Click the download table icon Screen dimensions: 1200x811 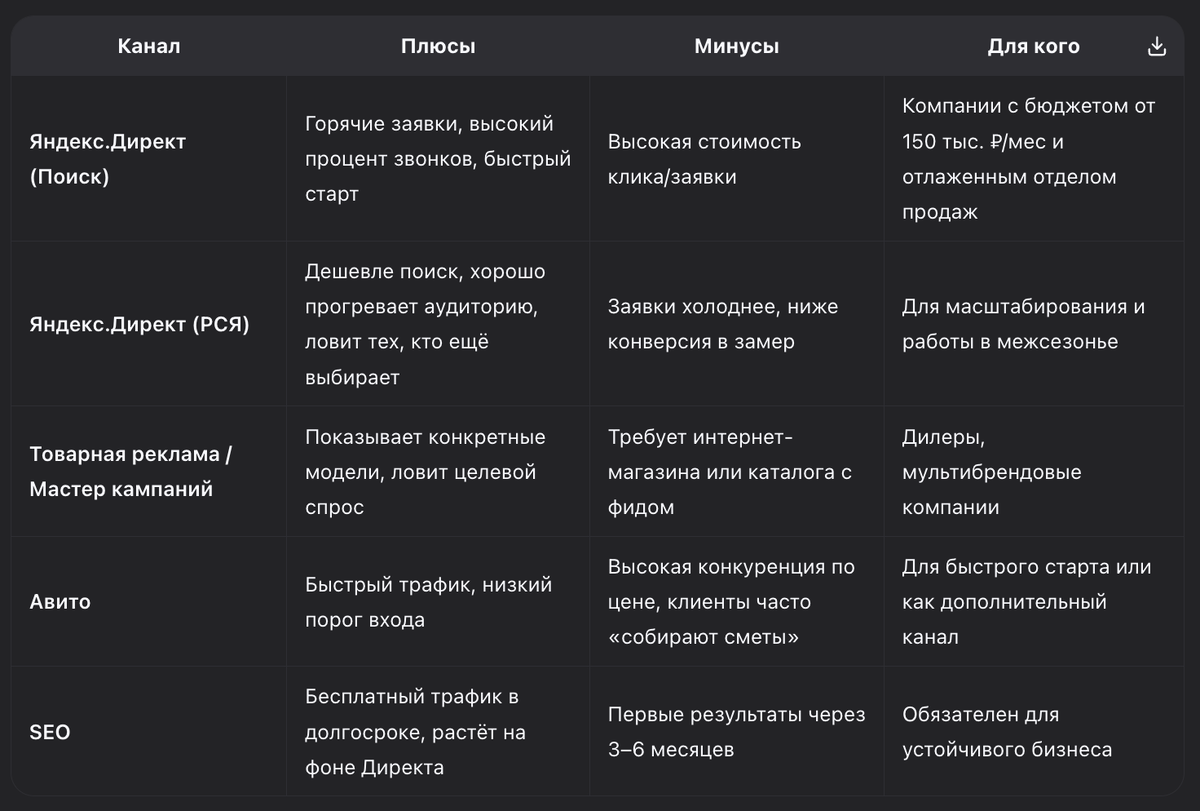(x=1157, y=47)
